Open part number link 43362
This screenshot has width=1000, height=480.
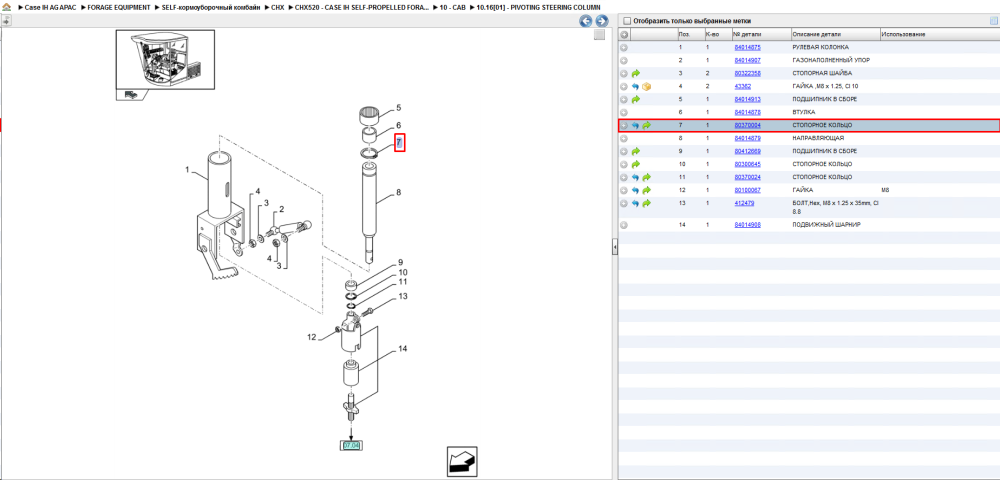(743, 87)
